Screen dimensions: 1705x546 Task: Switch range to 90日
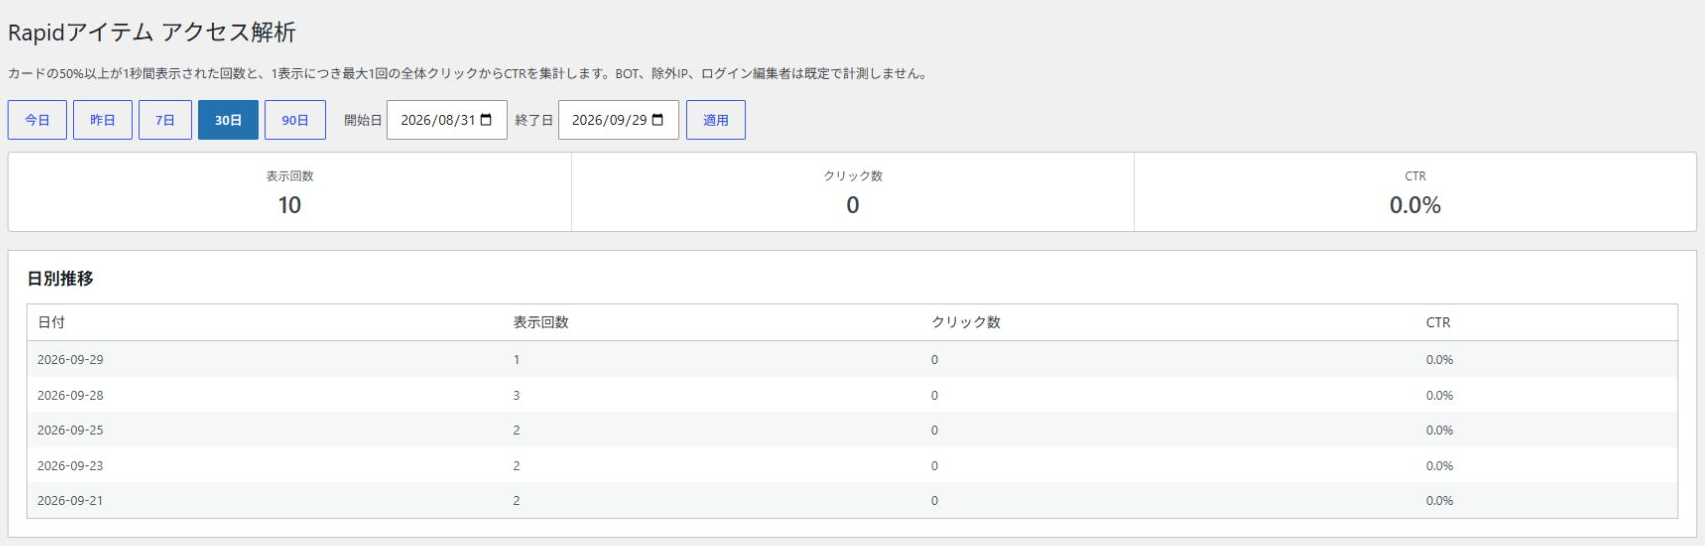click(x=295, y=120)
